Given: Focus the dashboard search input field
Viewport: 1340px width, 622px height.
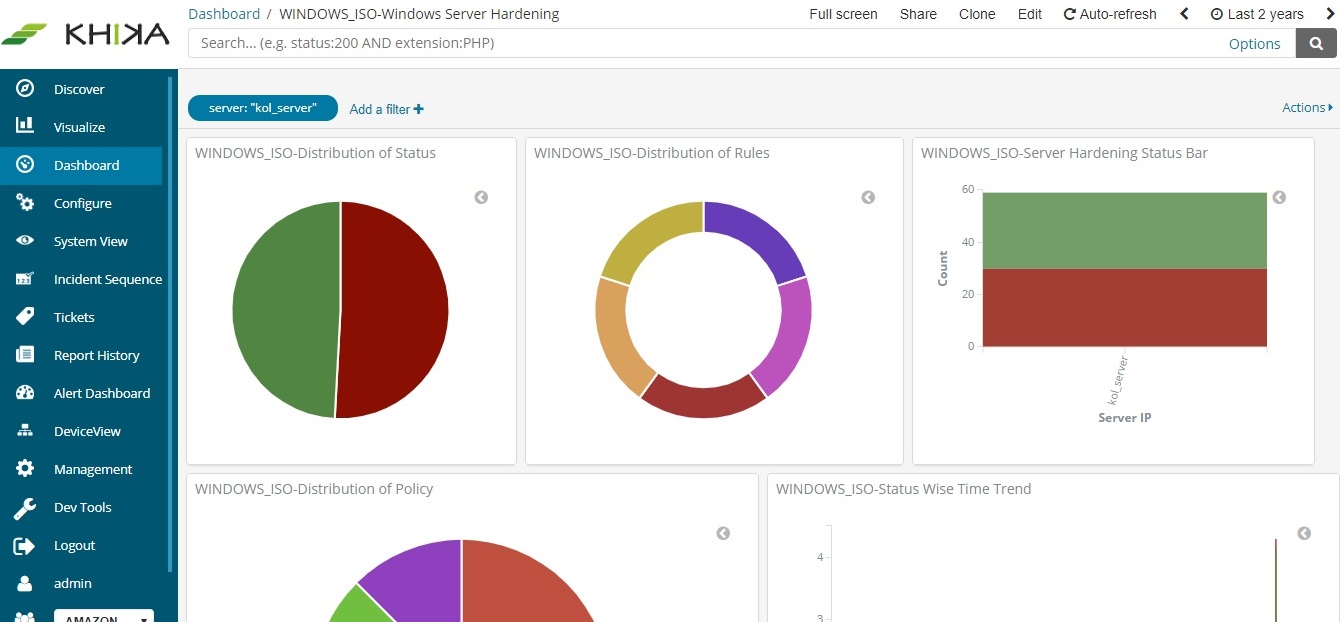Looking at the screenshot, I should point(741,43).
